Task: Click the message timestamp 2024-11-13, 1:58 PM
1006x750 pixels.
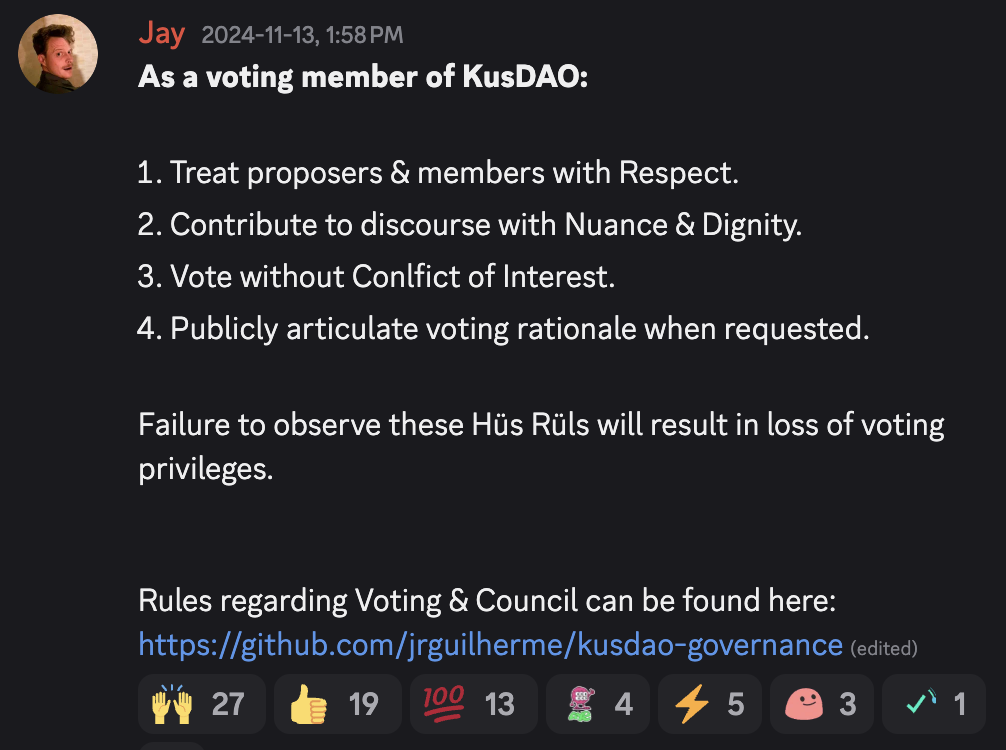Action: (302, 36)
